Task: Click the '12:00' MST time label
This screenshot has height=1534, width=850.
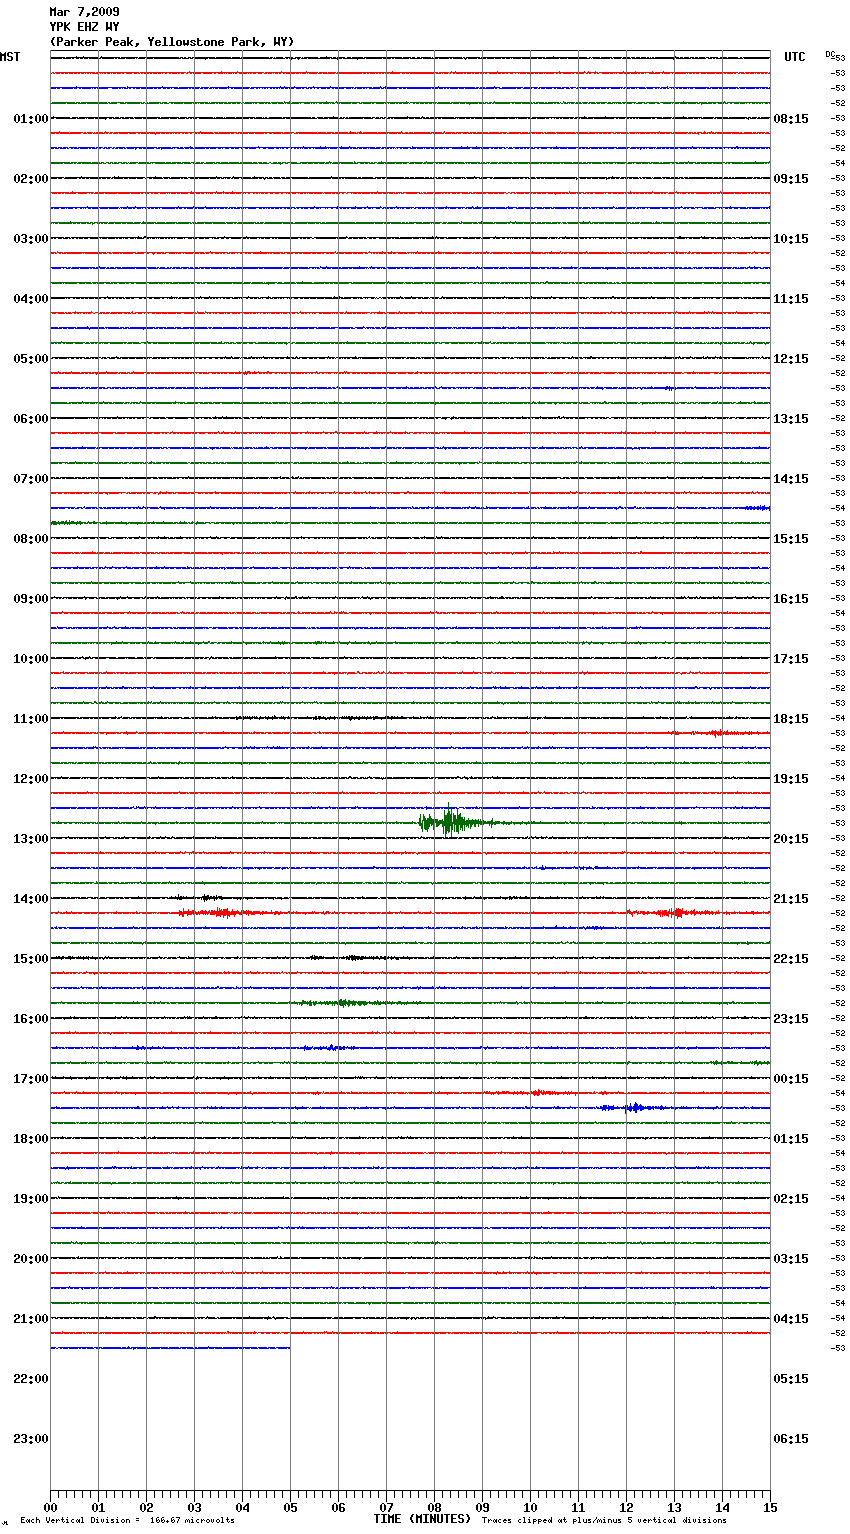Action: point(31,779)
